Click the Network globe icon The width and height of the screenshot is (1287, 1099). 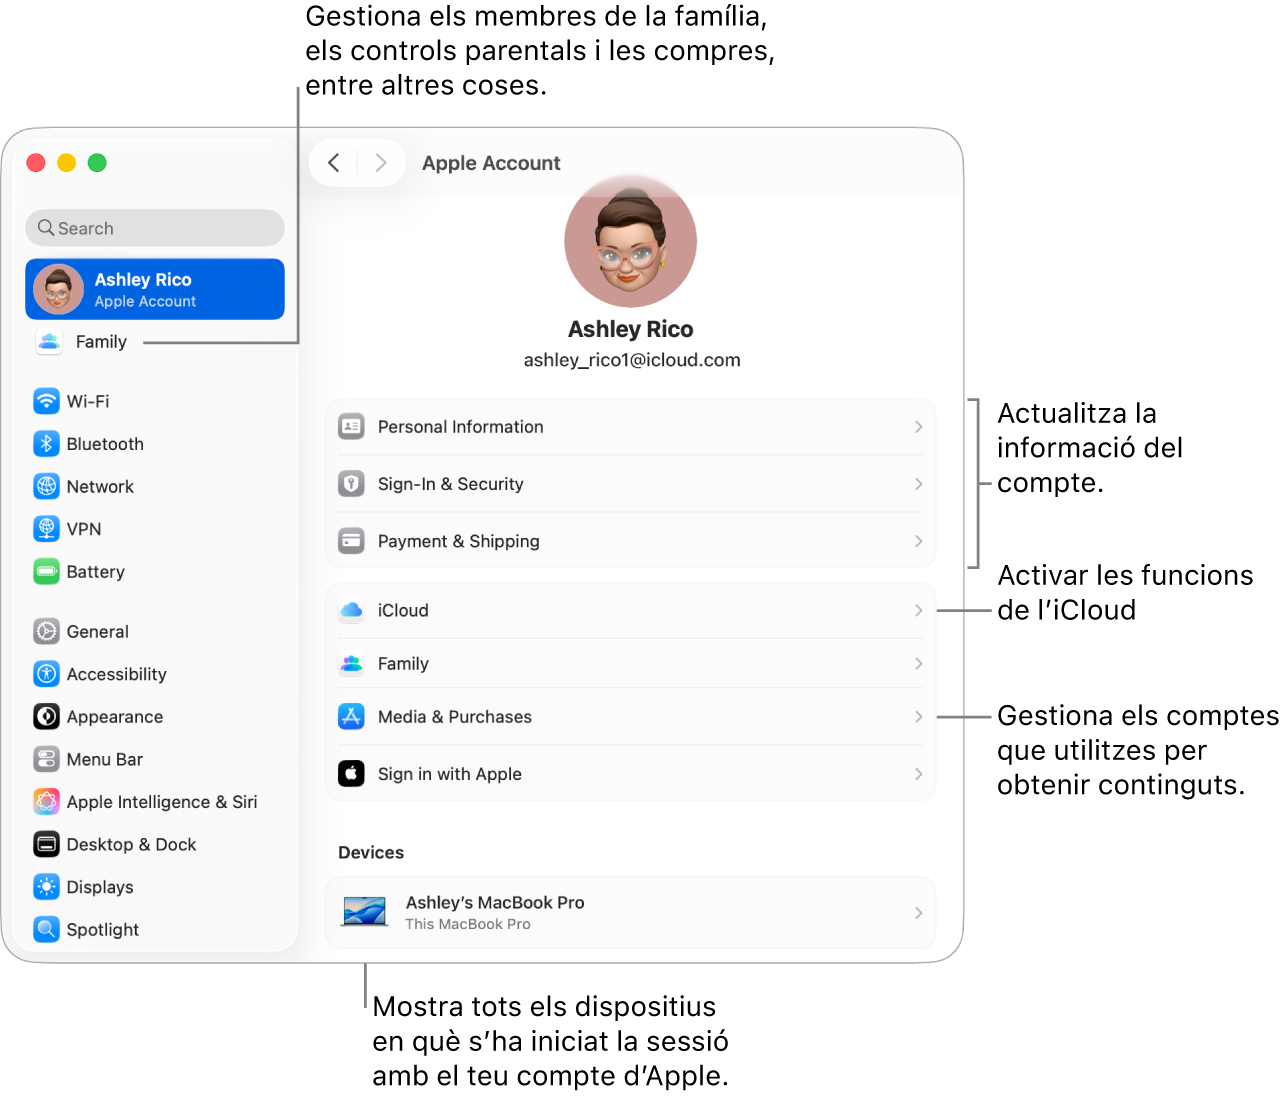click(x=47, y=486)
